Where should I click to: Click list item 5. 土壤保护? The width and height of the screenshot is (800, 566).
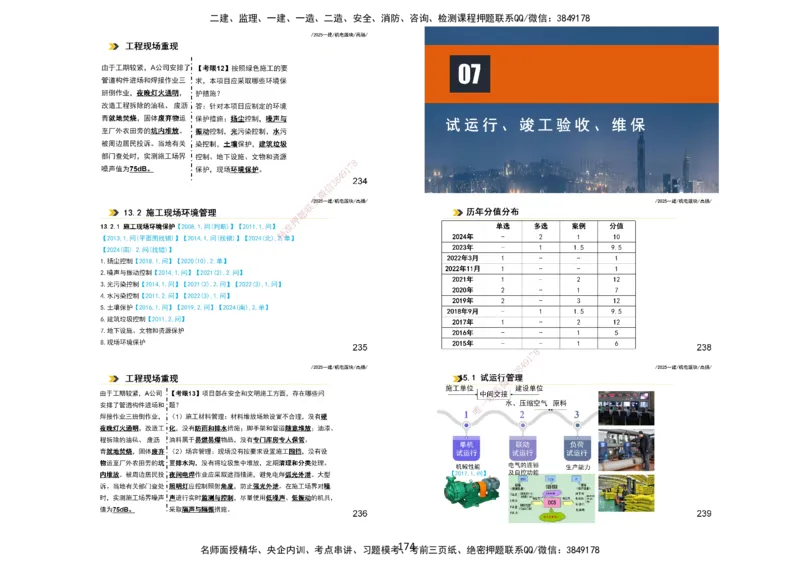(x=116, y=308)
